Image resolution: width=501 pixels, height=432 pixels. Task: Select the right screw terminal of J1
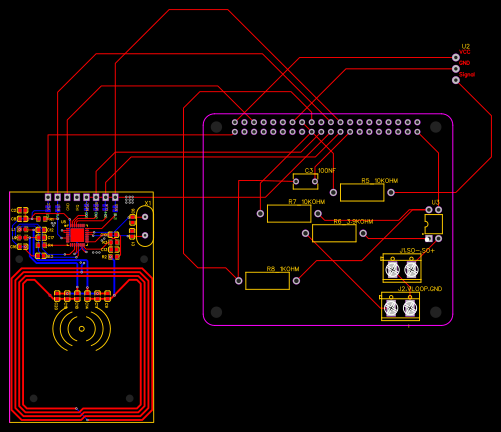411,269
